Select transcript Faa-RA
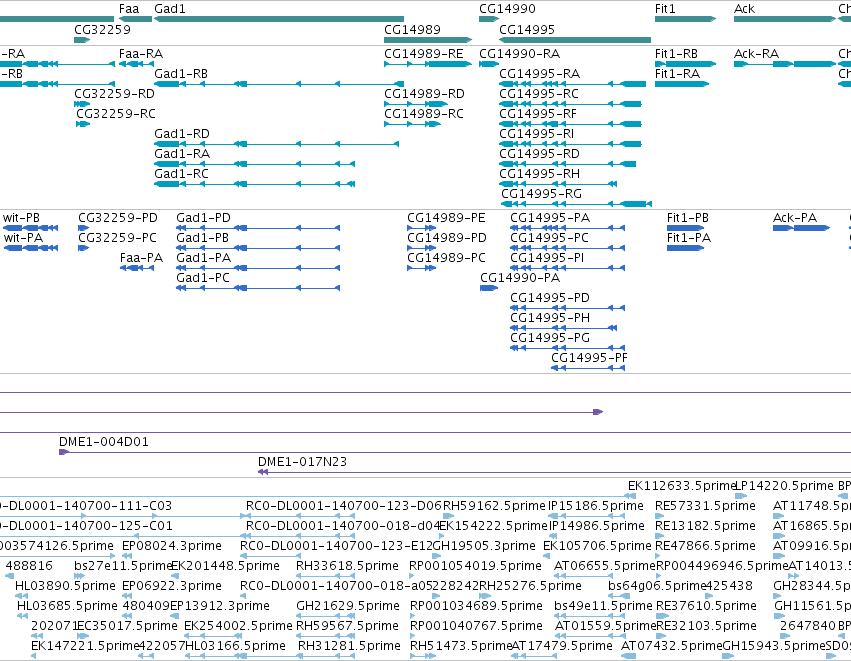This screenshot has width=851, height=661. coord(136,64)
